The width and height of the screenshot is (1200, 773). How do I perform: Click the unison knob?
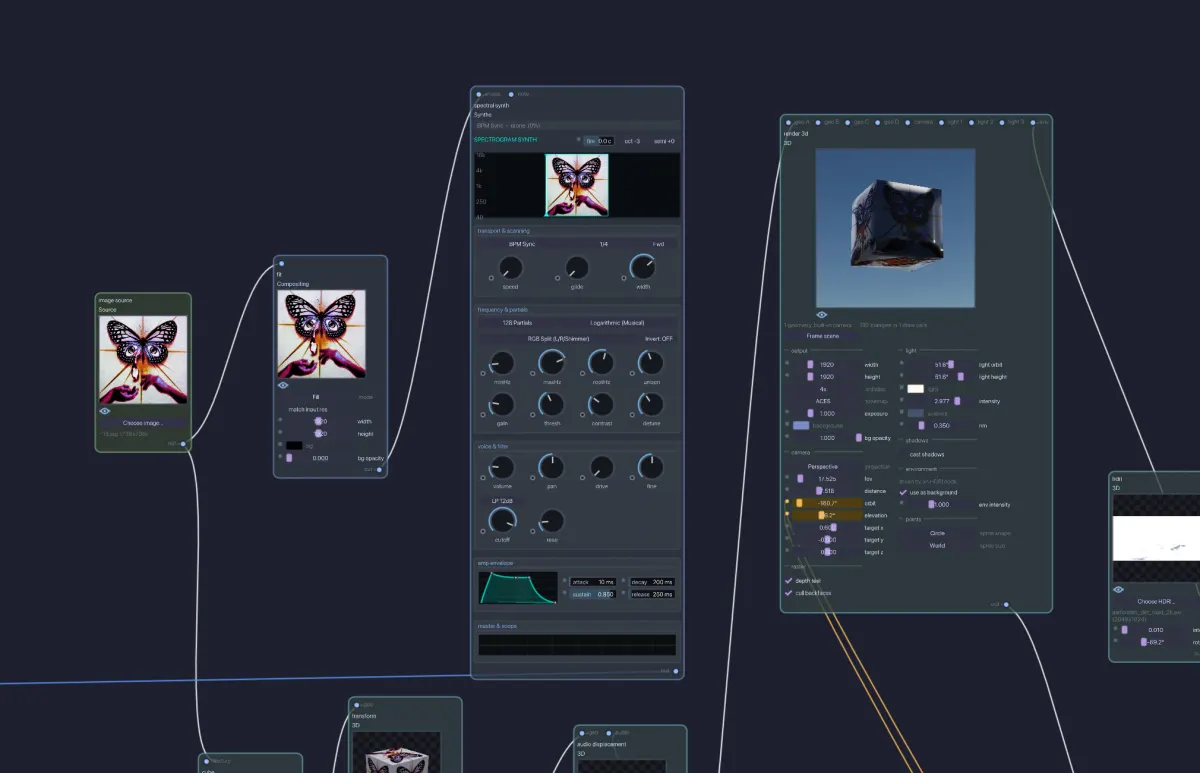point(651,363)
